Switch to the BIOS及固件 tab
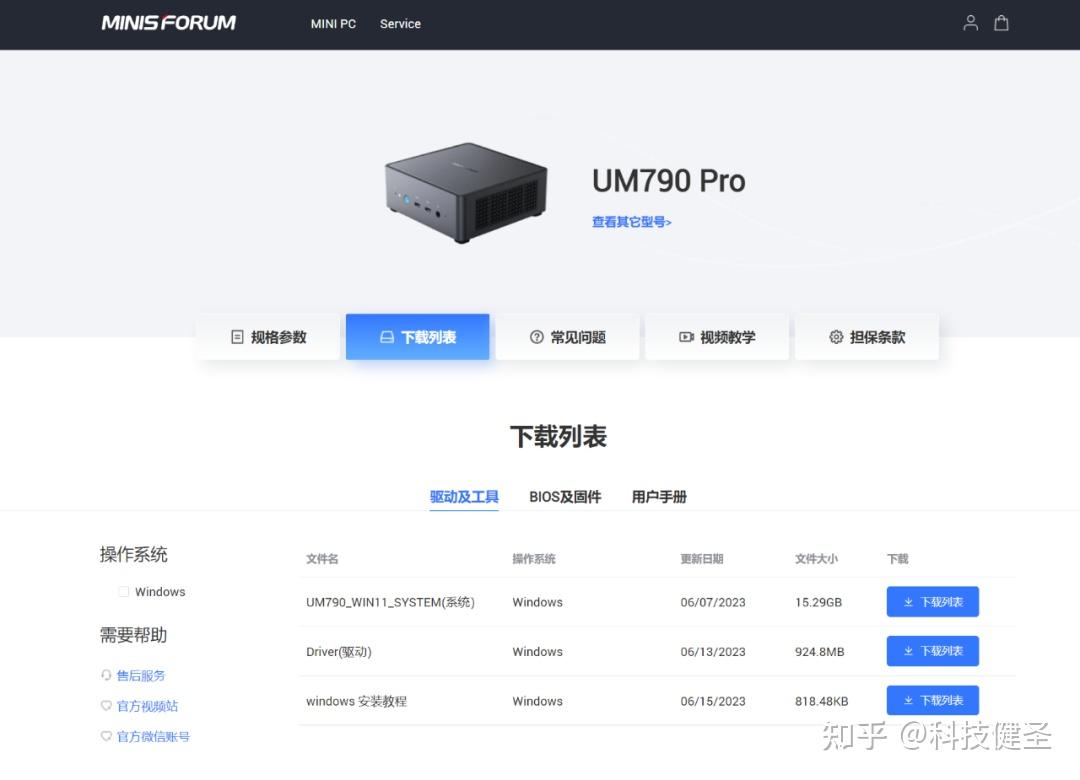This screenshot has width=1080, height=780. 564,497
